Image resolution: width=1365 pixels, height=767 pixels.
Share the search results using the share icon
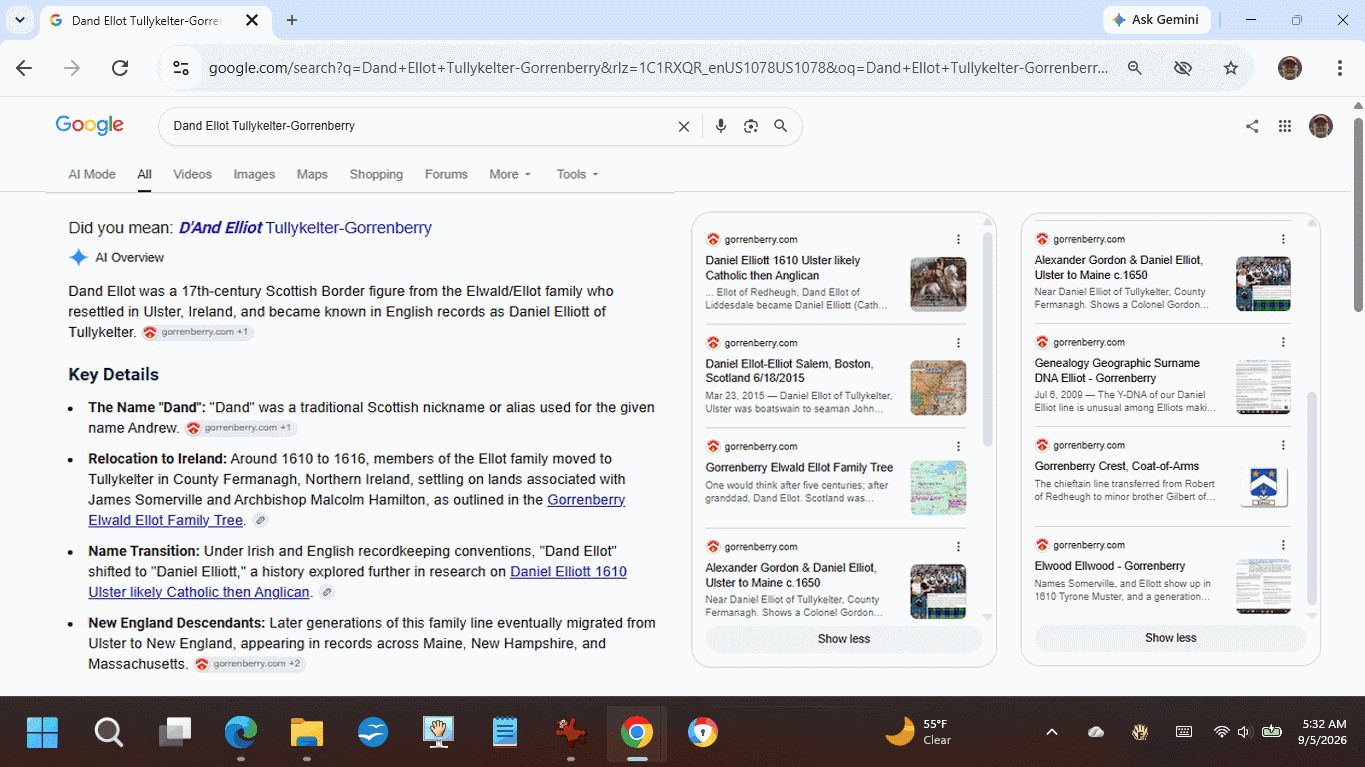[x=1252, y=126]
